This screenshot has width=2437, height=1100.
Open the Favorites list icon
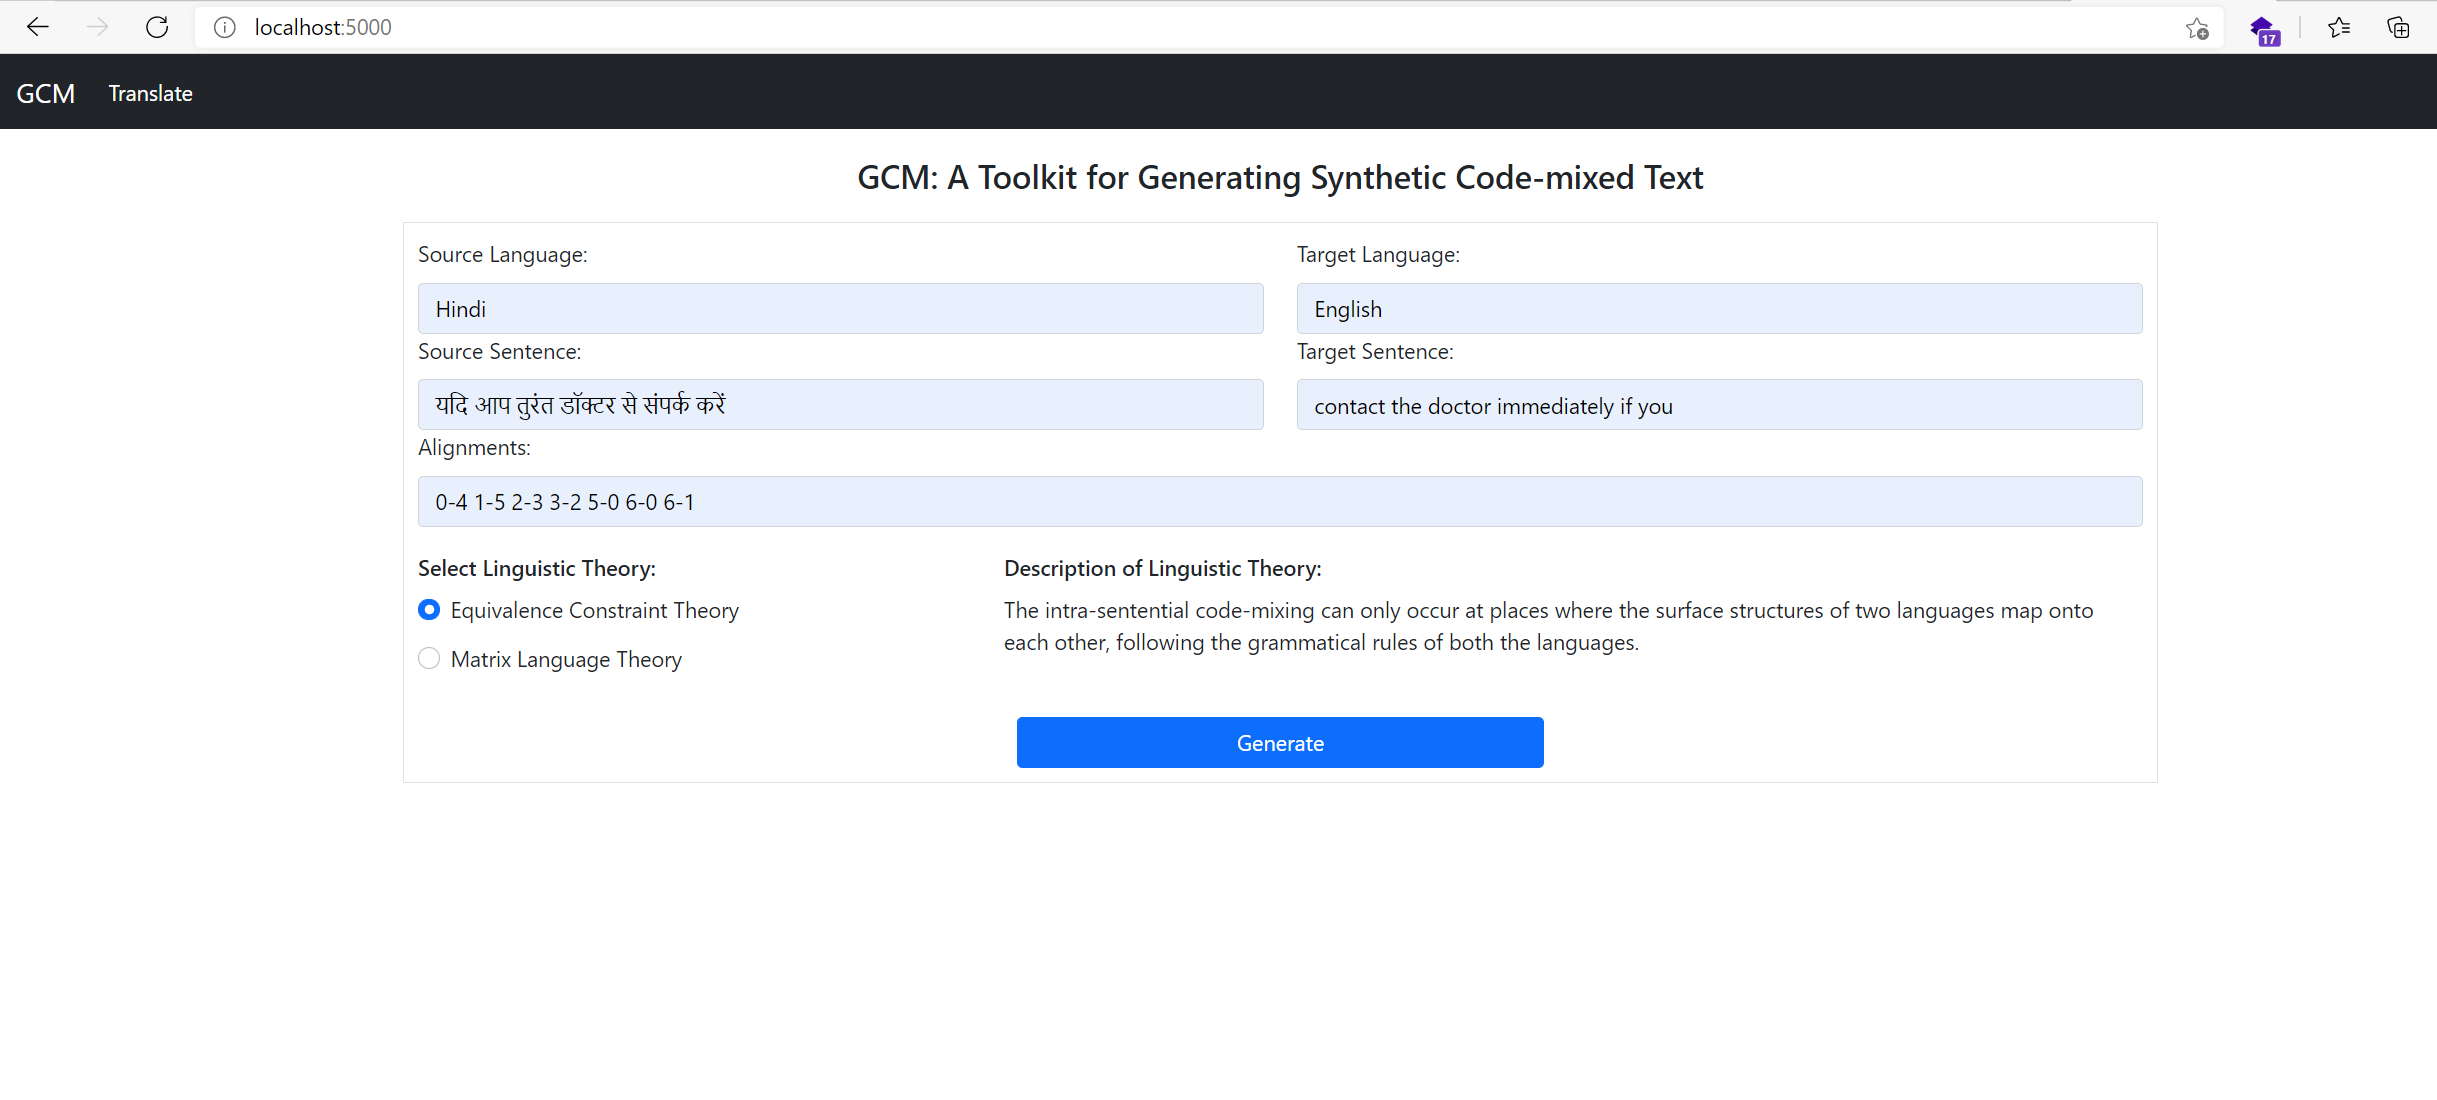[x=2339, y=28]
